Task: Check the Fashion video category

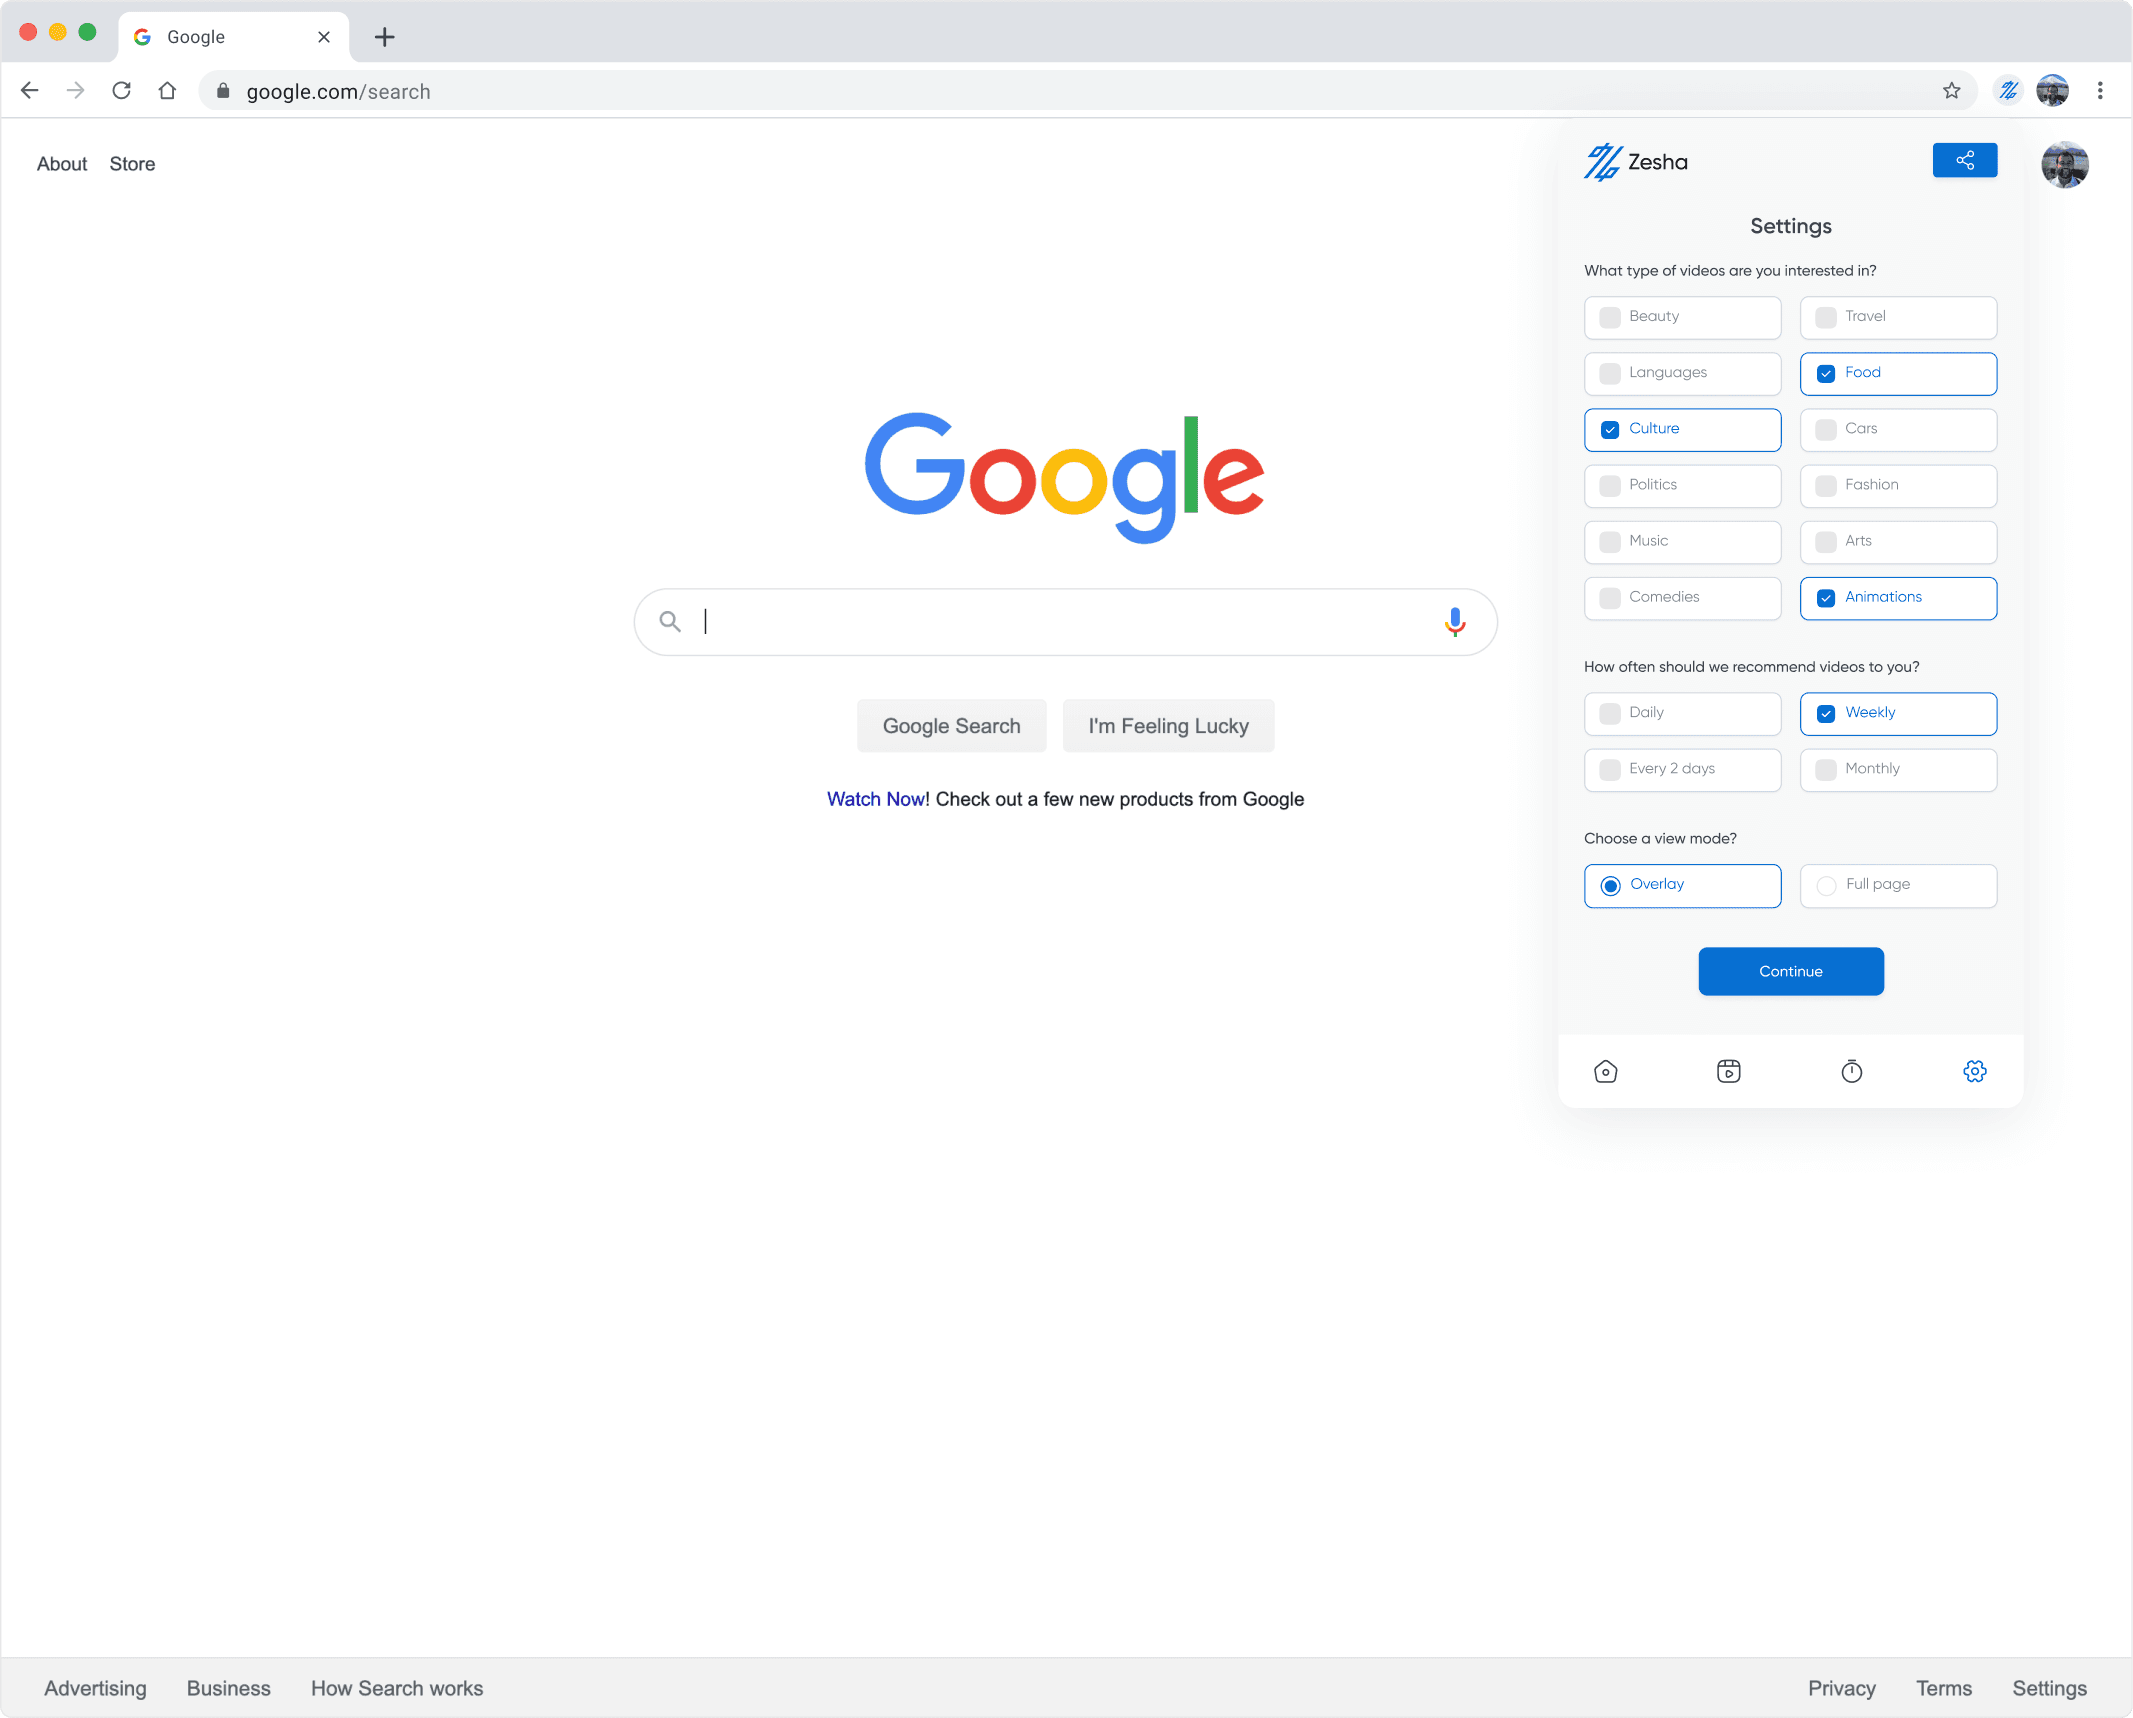Action: pos(1898,485)
